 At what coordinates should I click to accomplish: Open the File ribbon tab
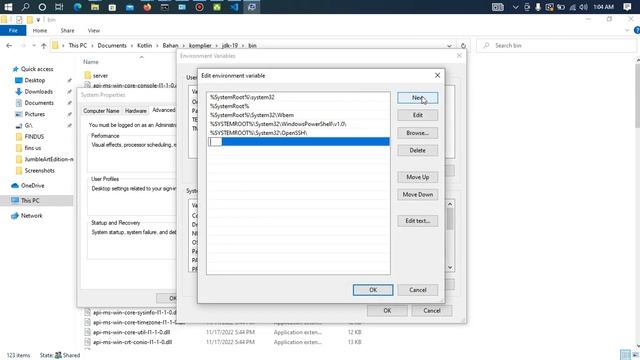13,30
